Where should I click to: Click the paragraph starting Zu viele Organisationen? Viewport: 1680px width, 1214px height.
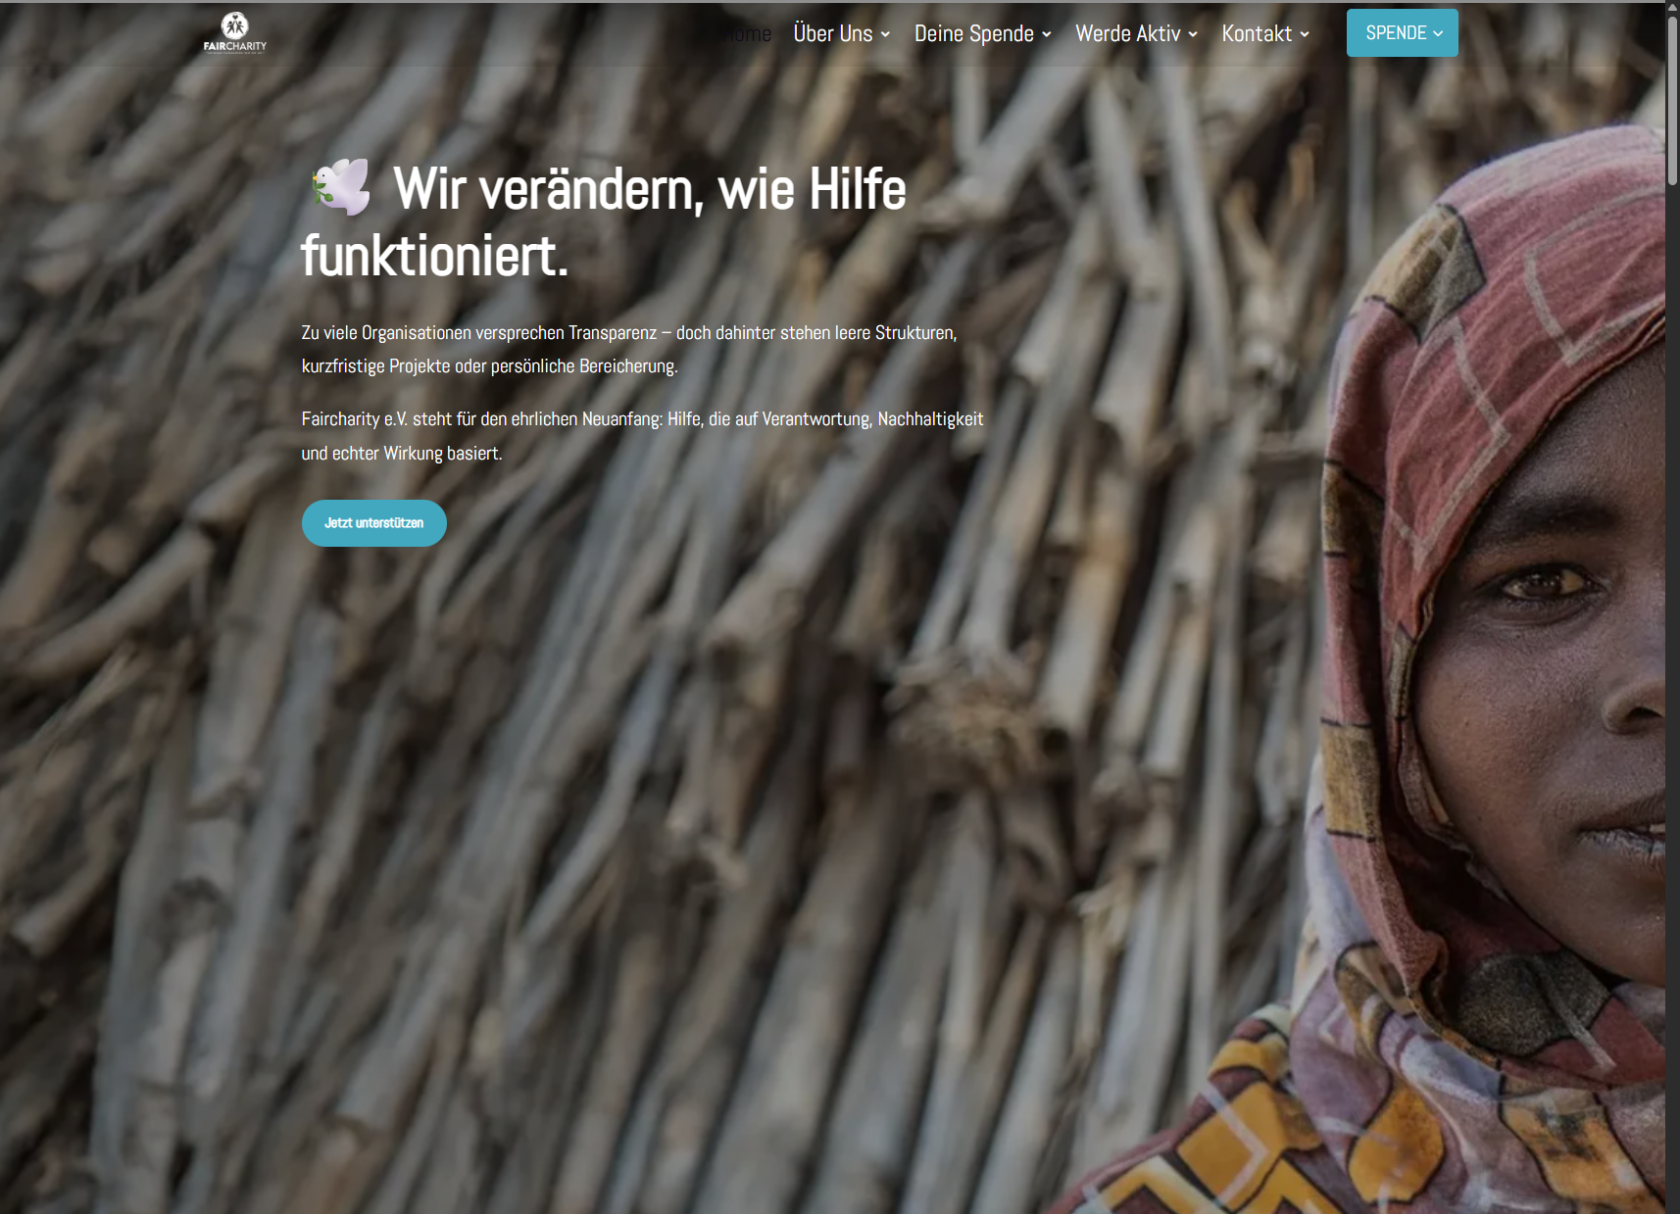tap(629, 349)
